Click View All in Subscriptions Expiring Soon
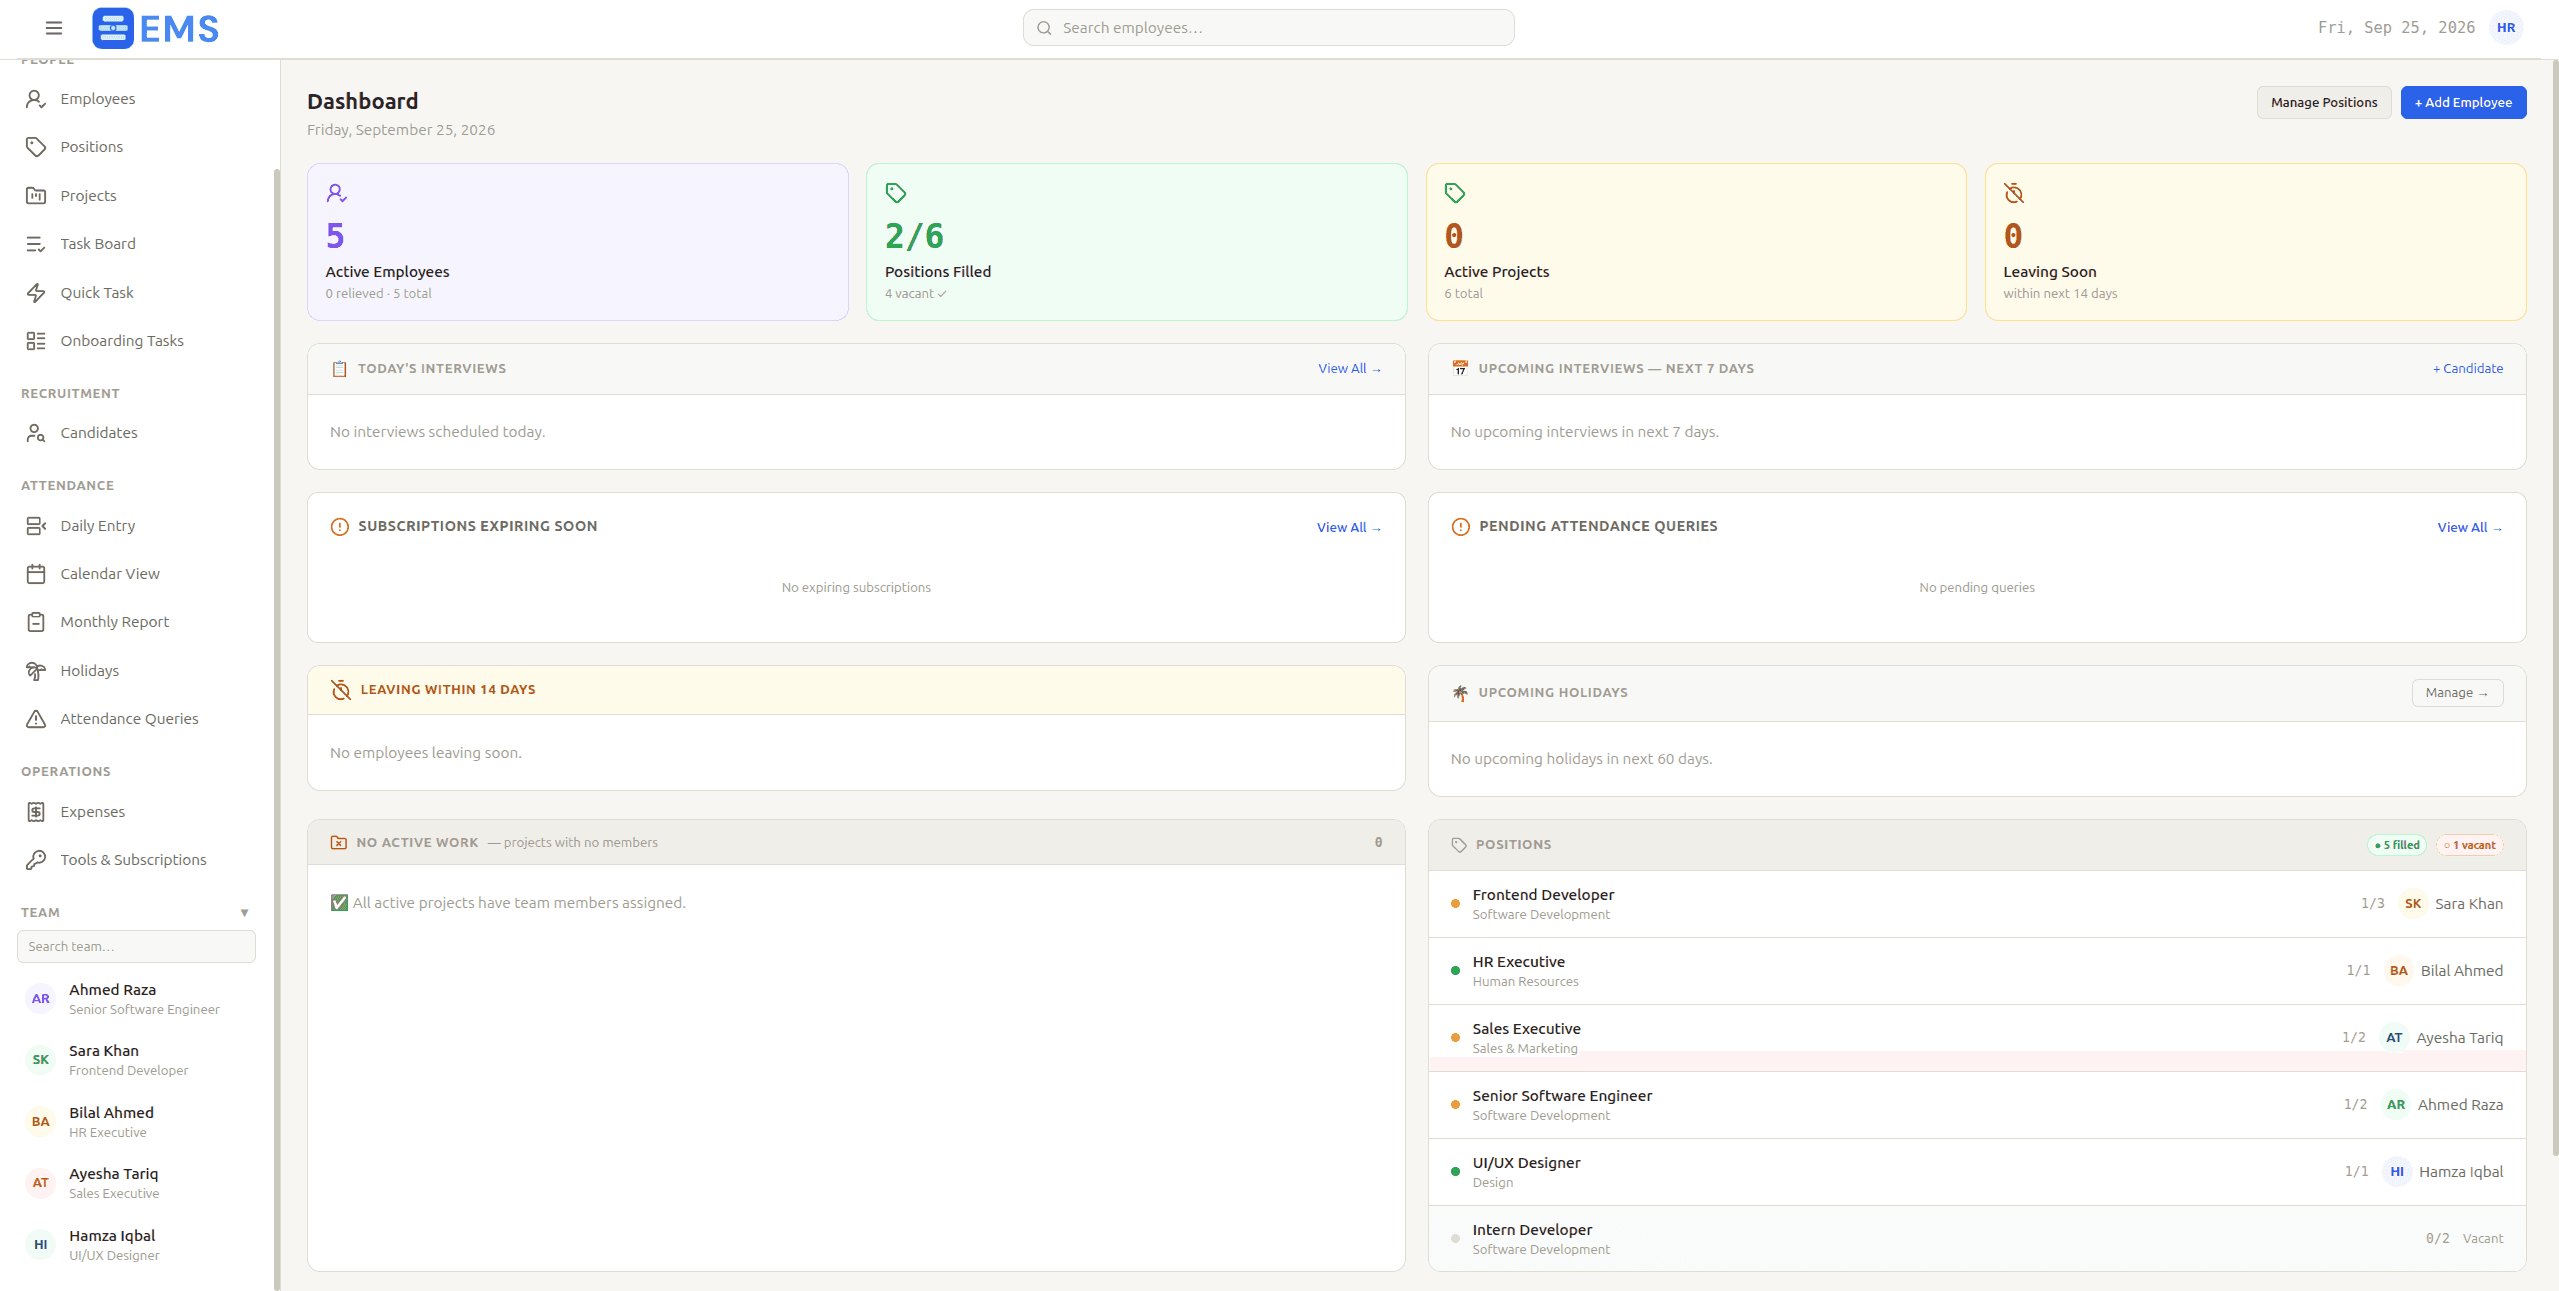This screenshot has height=1291, width=2559. point(1348,528)
